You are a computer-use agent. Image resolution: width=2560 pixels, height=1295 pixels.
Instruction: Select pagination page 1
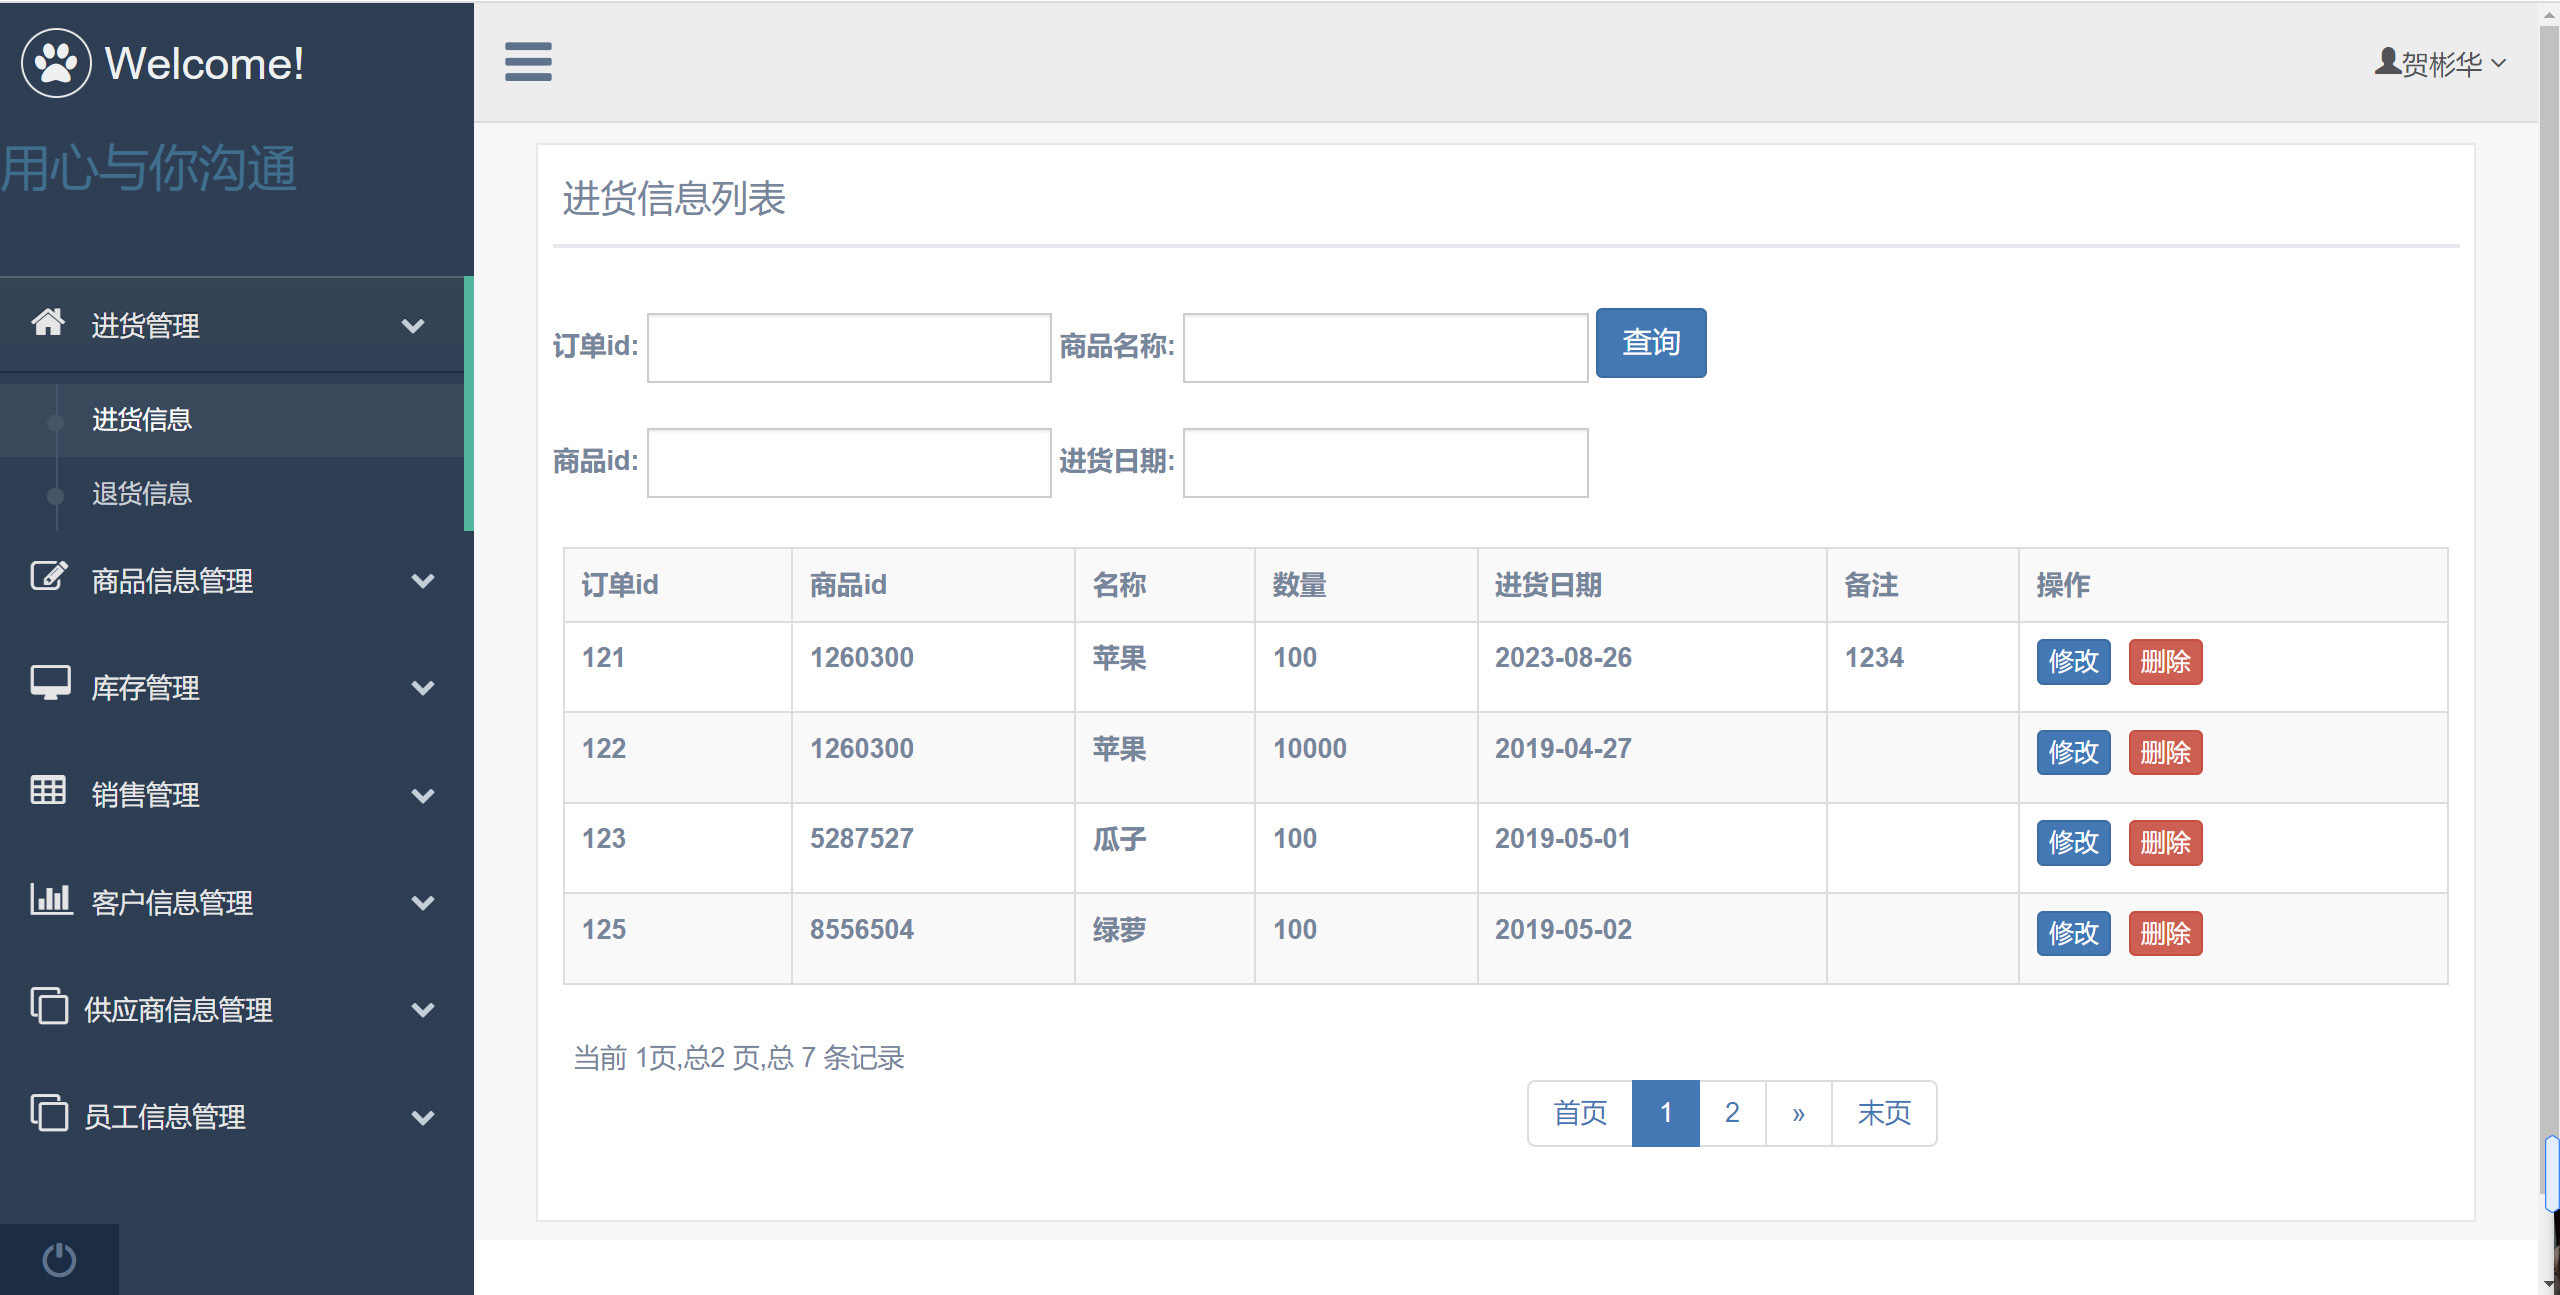(1666, 1113)
